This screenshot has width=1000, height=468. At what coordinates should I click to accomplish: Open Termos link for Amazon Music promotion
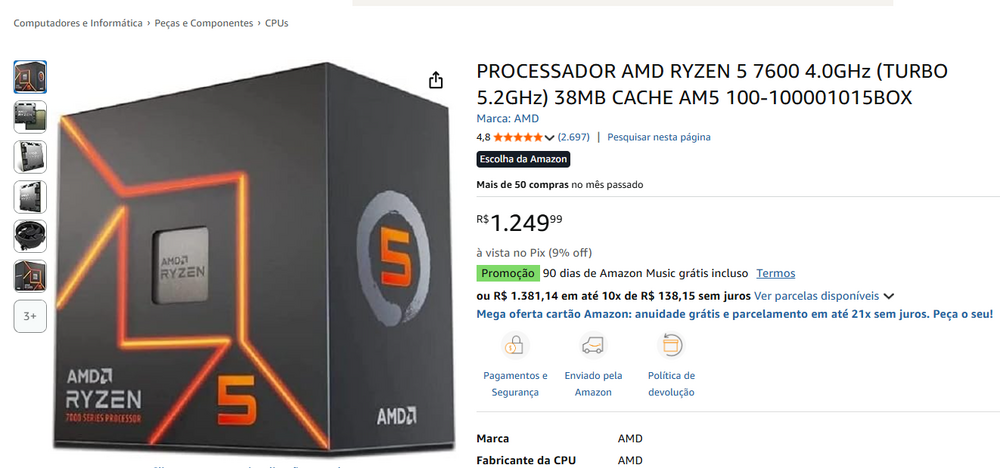775,273
